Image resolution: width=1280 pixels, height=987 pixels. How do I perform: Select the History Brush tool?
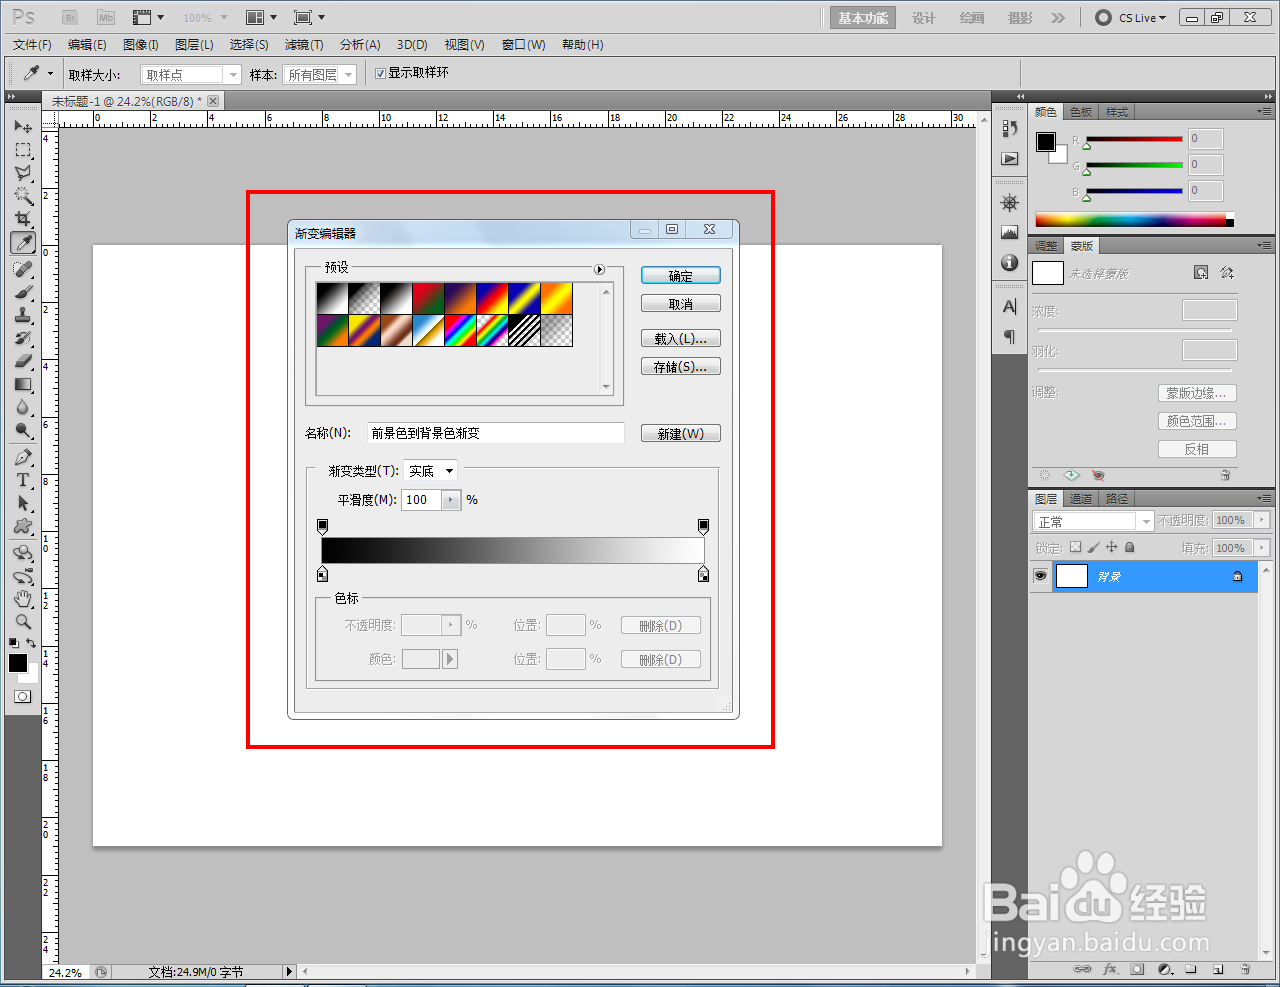point(23,338)
